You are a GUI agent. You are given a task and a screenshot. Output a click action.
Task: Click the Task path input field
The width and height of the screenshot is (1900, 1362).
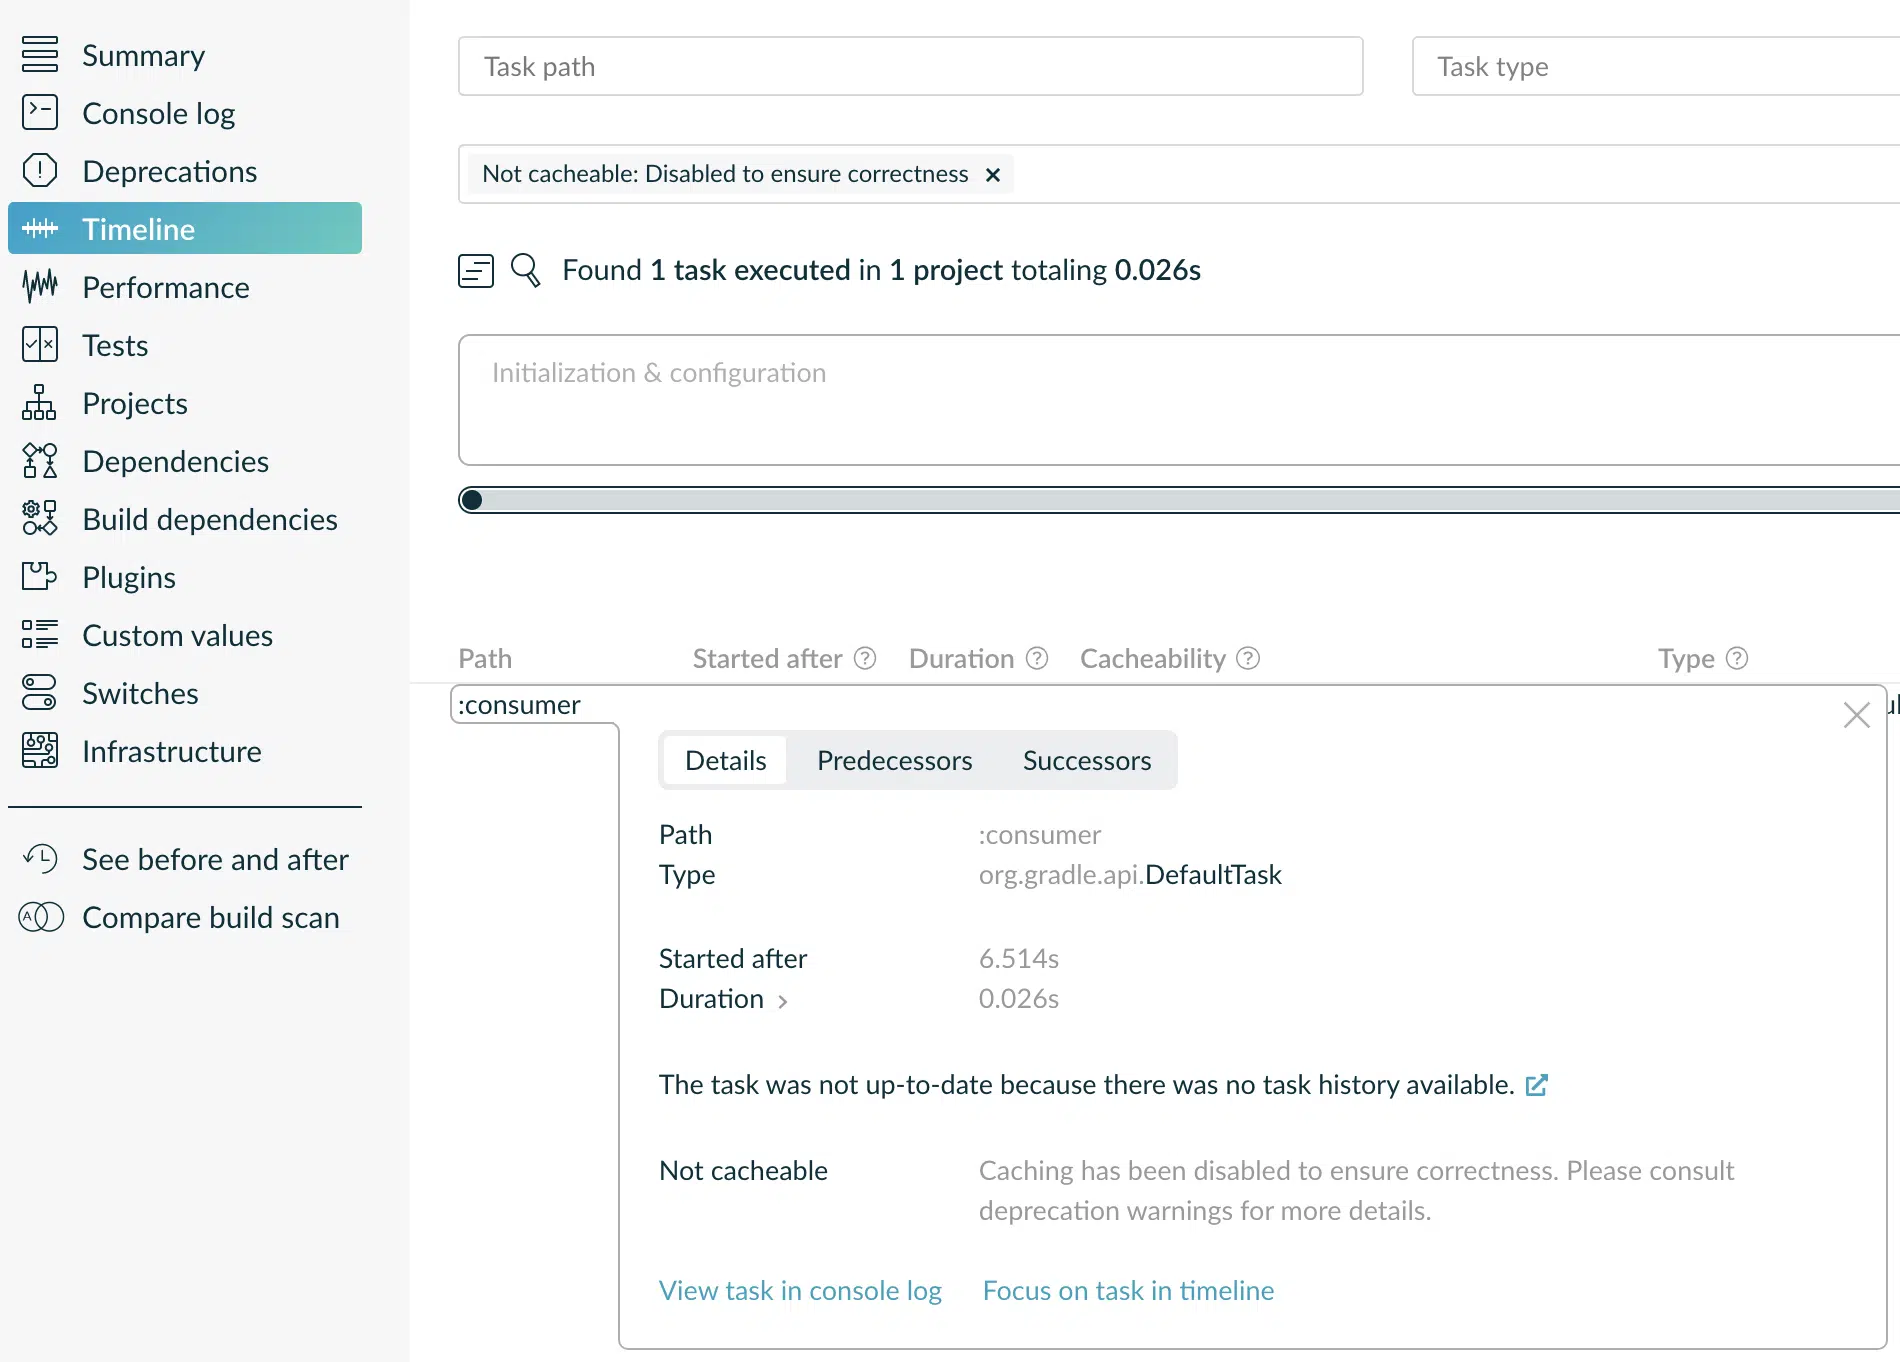pos(910,67)
